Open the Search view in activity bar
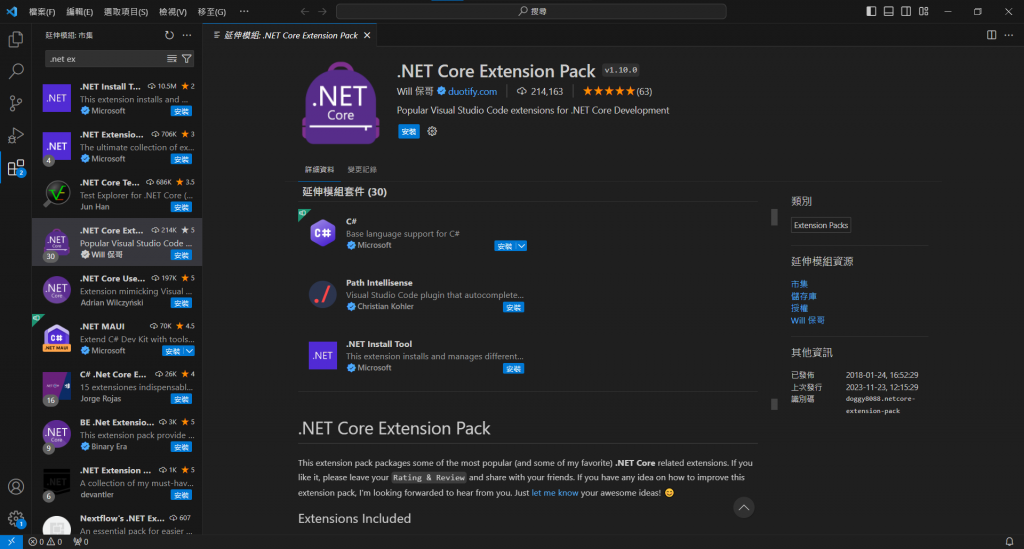Image resolution: width=1024 pixels, height=549 pixels. click(x=16, y=72)
